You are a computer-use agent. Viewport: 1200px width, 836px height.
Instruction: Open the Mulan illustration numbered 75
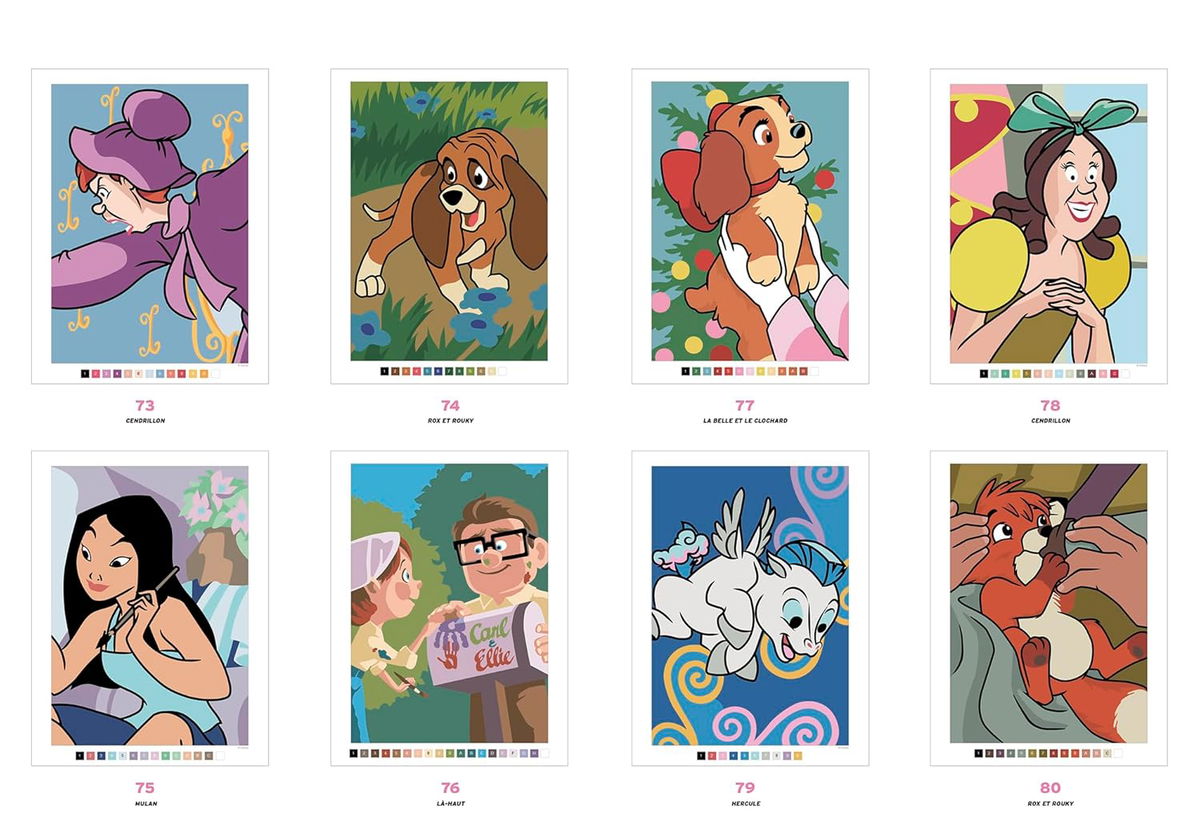150,605
